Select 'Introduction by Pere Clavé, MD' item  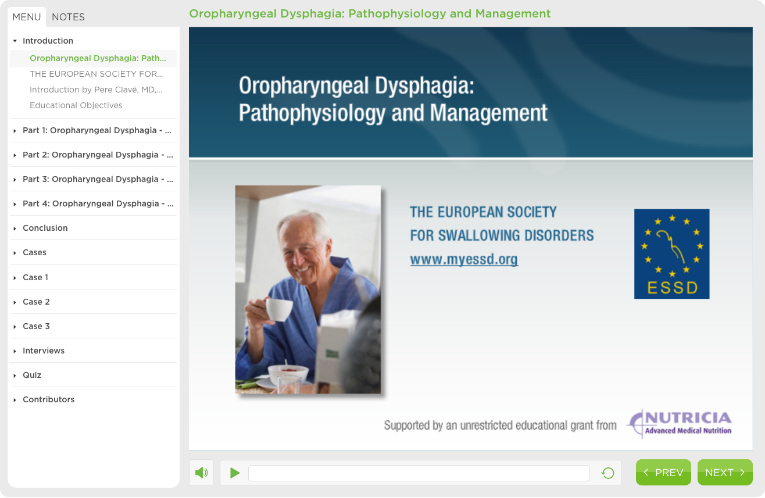[96, 90]
